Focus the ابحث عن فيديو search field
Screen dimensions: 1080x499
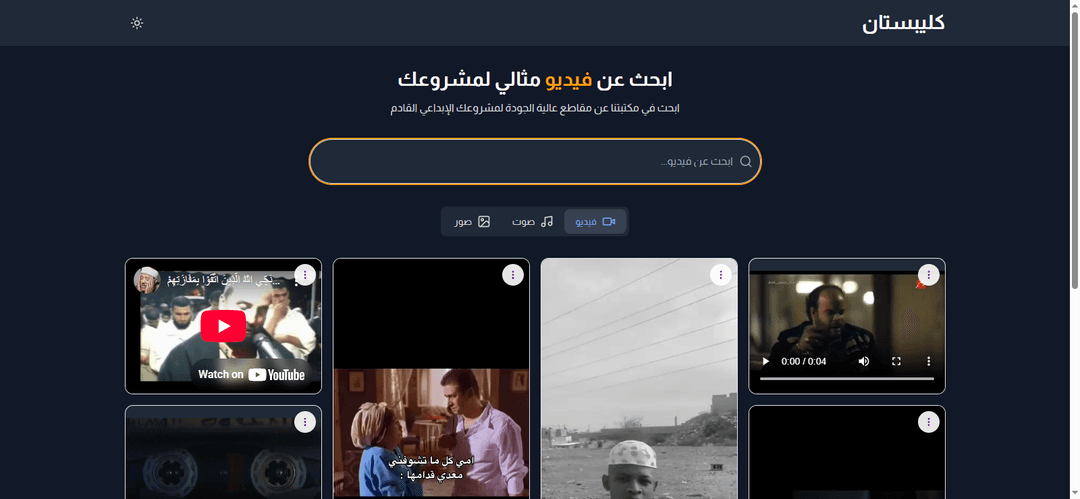(535, 161)
